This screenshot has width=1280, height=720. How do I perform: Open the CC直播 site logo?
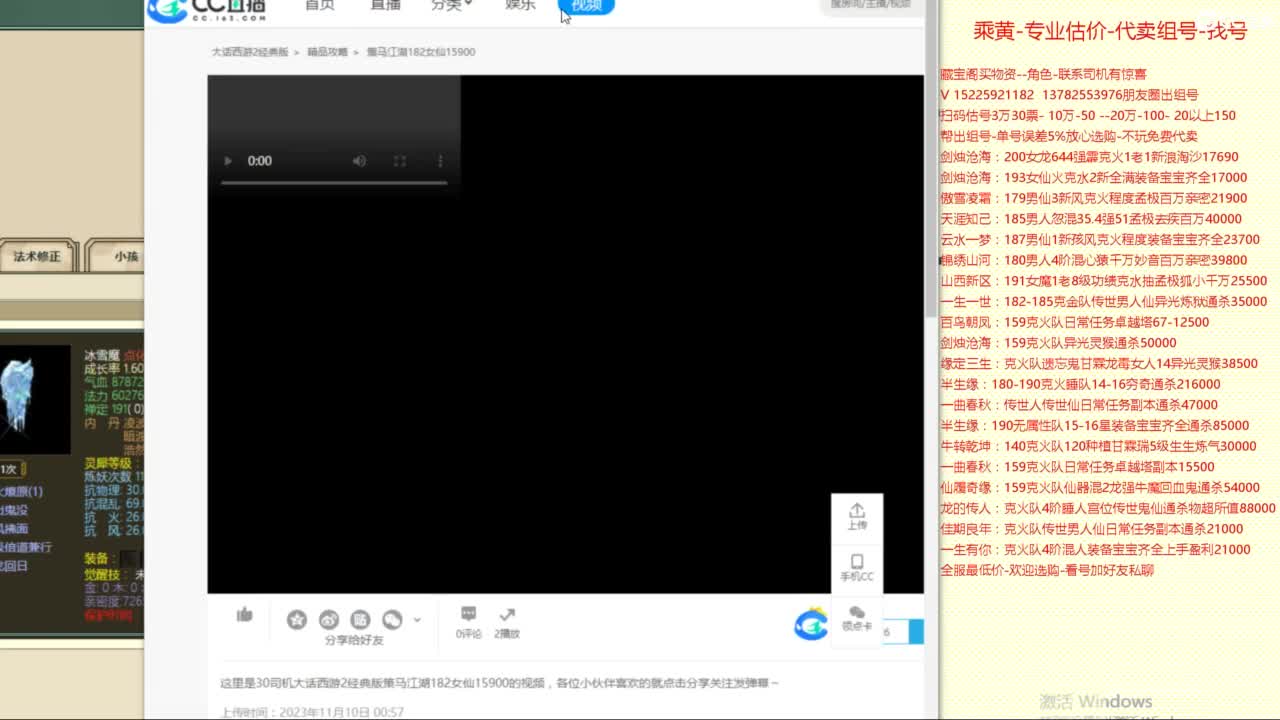click(x=208, y=9)
